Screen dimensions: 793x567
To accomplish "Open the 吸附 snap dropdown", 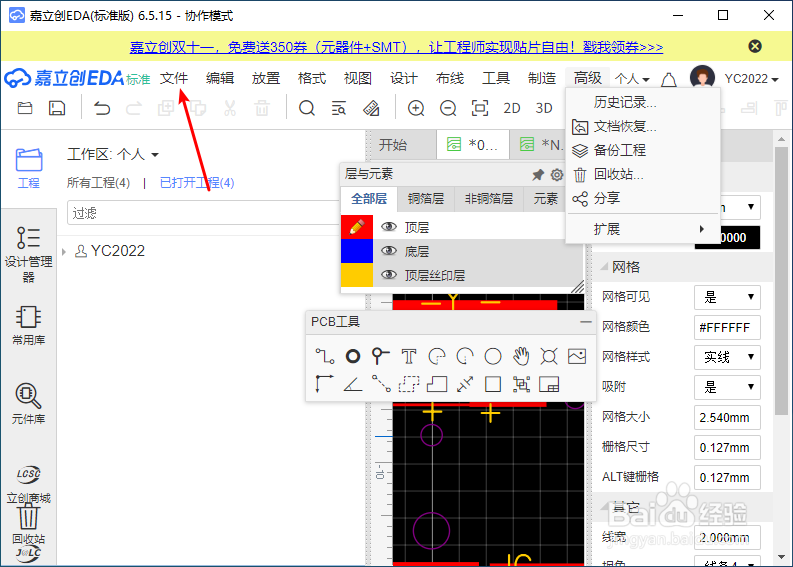I will coord(727,387).
